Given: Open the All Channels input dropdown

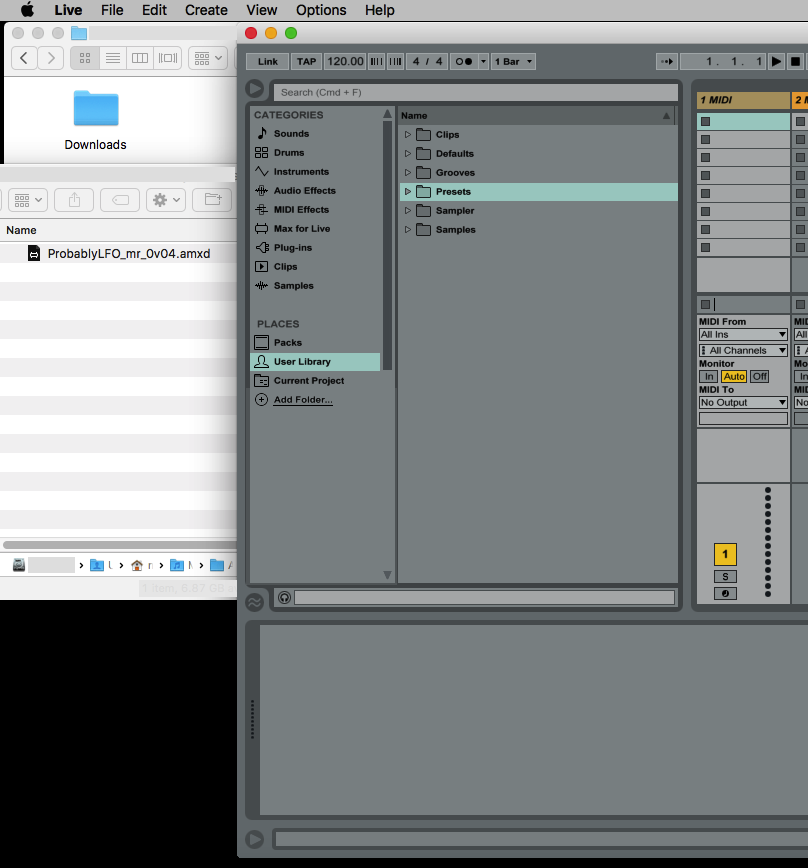Looking at the screenshot, I should [x=742, y=349].
